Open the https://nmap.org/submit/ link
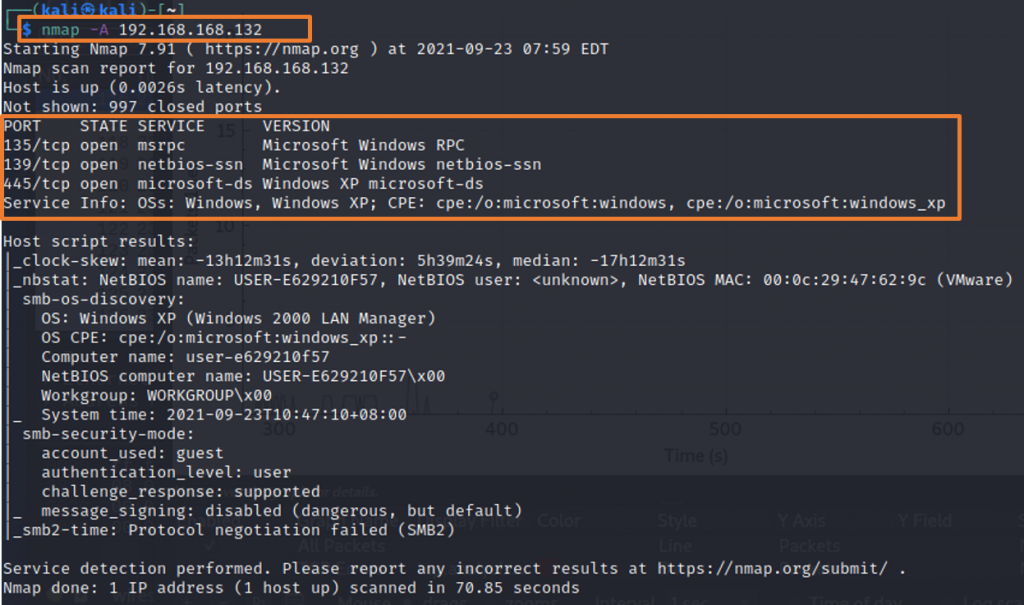1024x605 pixels. (773, 568)
